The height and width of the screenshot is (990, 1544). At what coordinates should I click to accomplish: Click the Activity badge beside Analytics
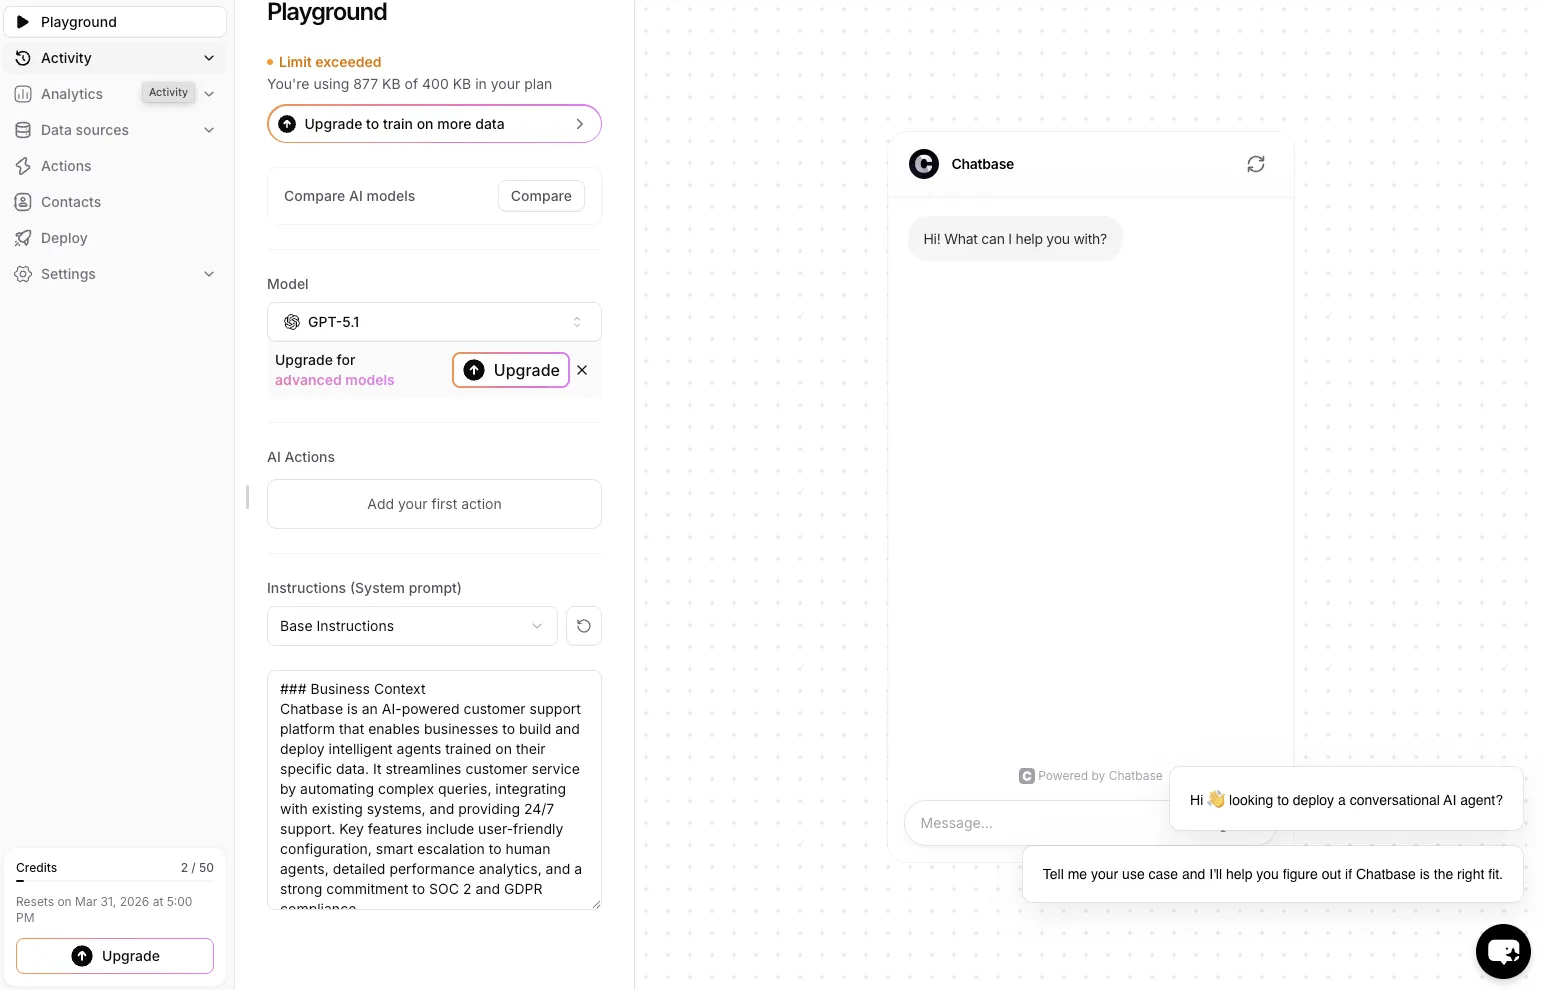(167, 92)
